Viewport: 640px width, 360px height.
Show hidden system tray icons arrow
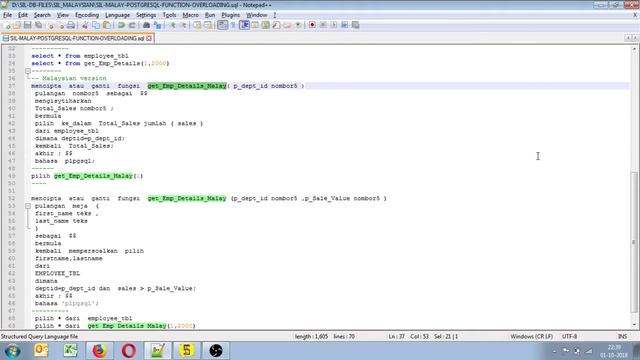tap(554, 351)
